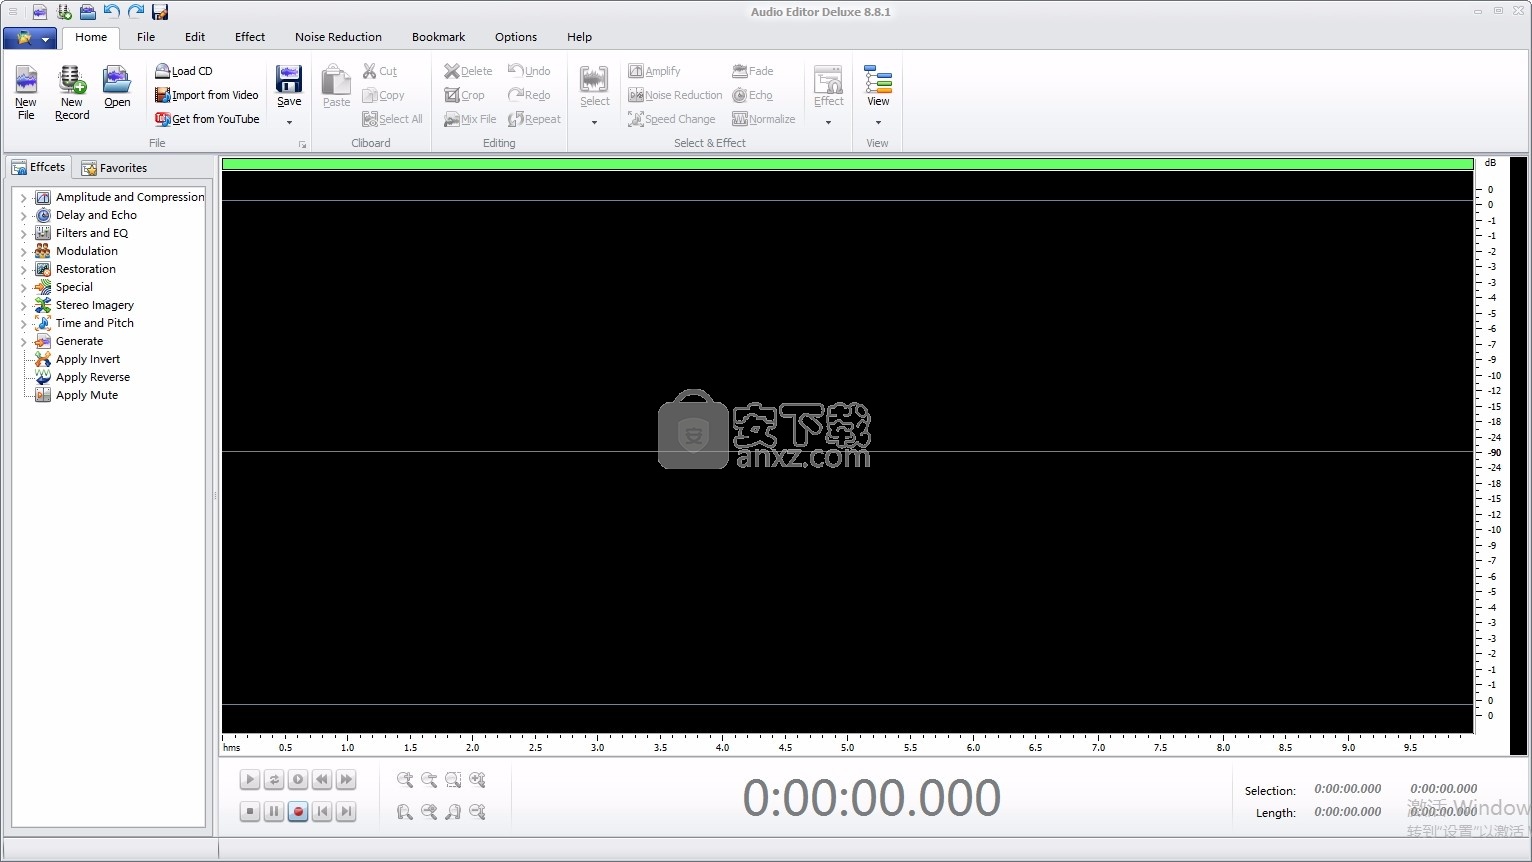
Task: Click the fast forward transport button
Action: (x=346, y=779)
